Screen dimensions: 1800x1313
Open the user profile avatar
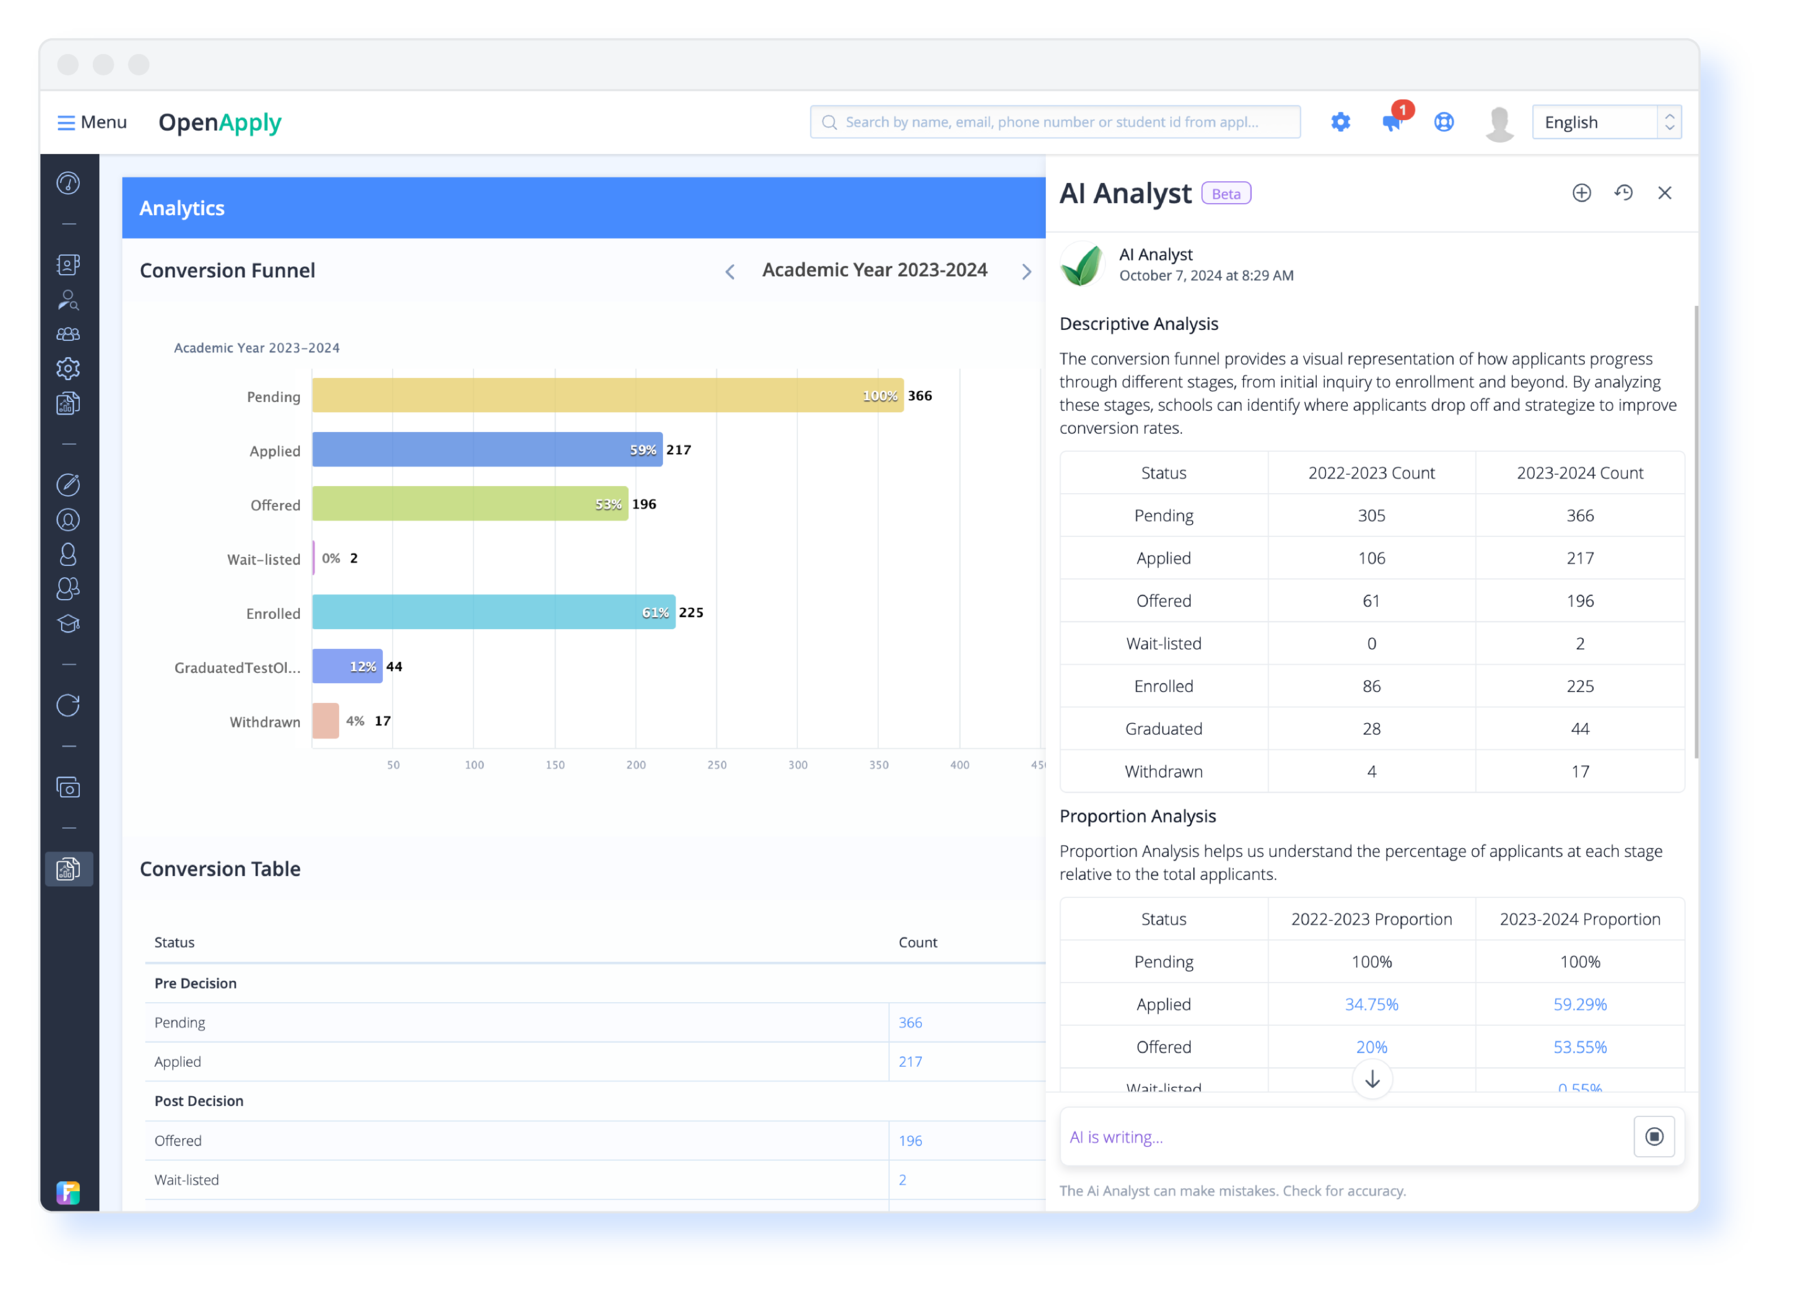coord(1499,123)
